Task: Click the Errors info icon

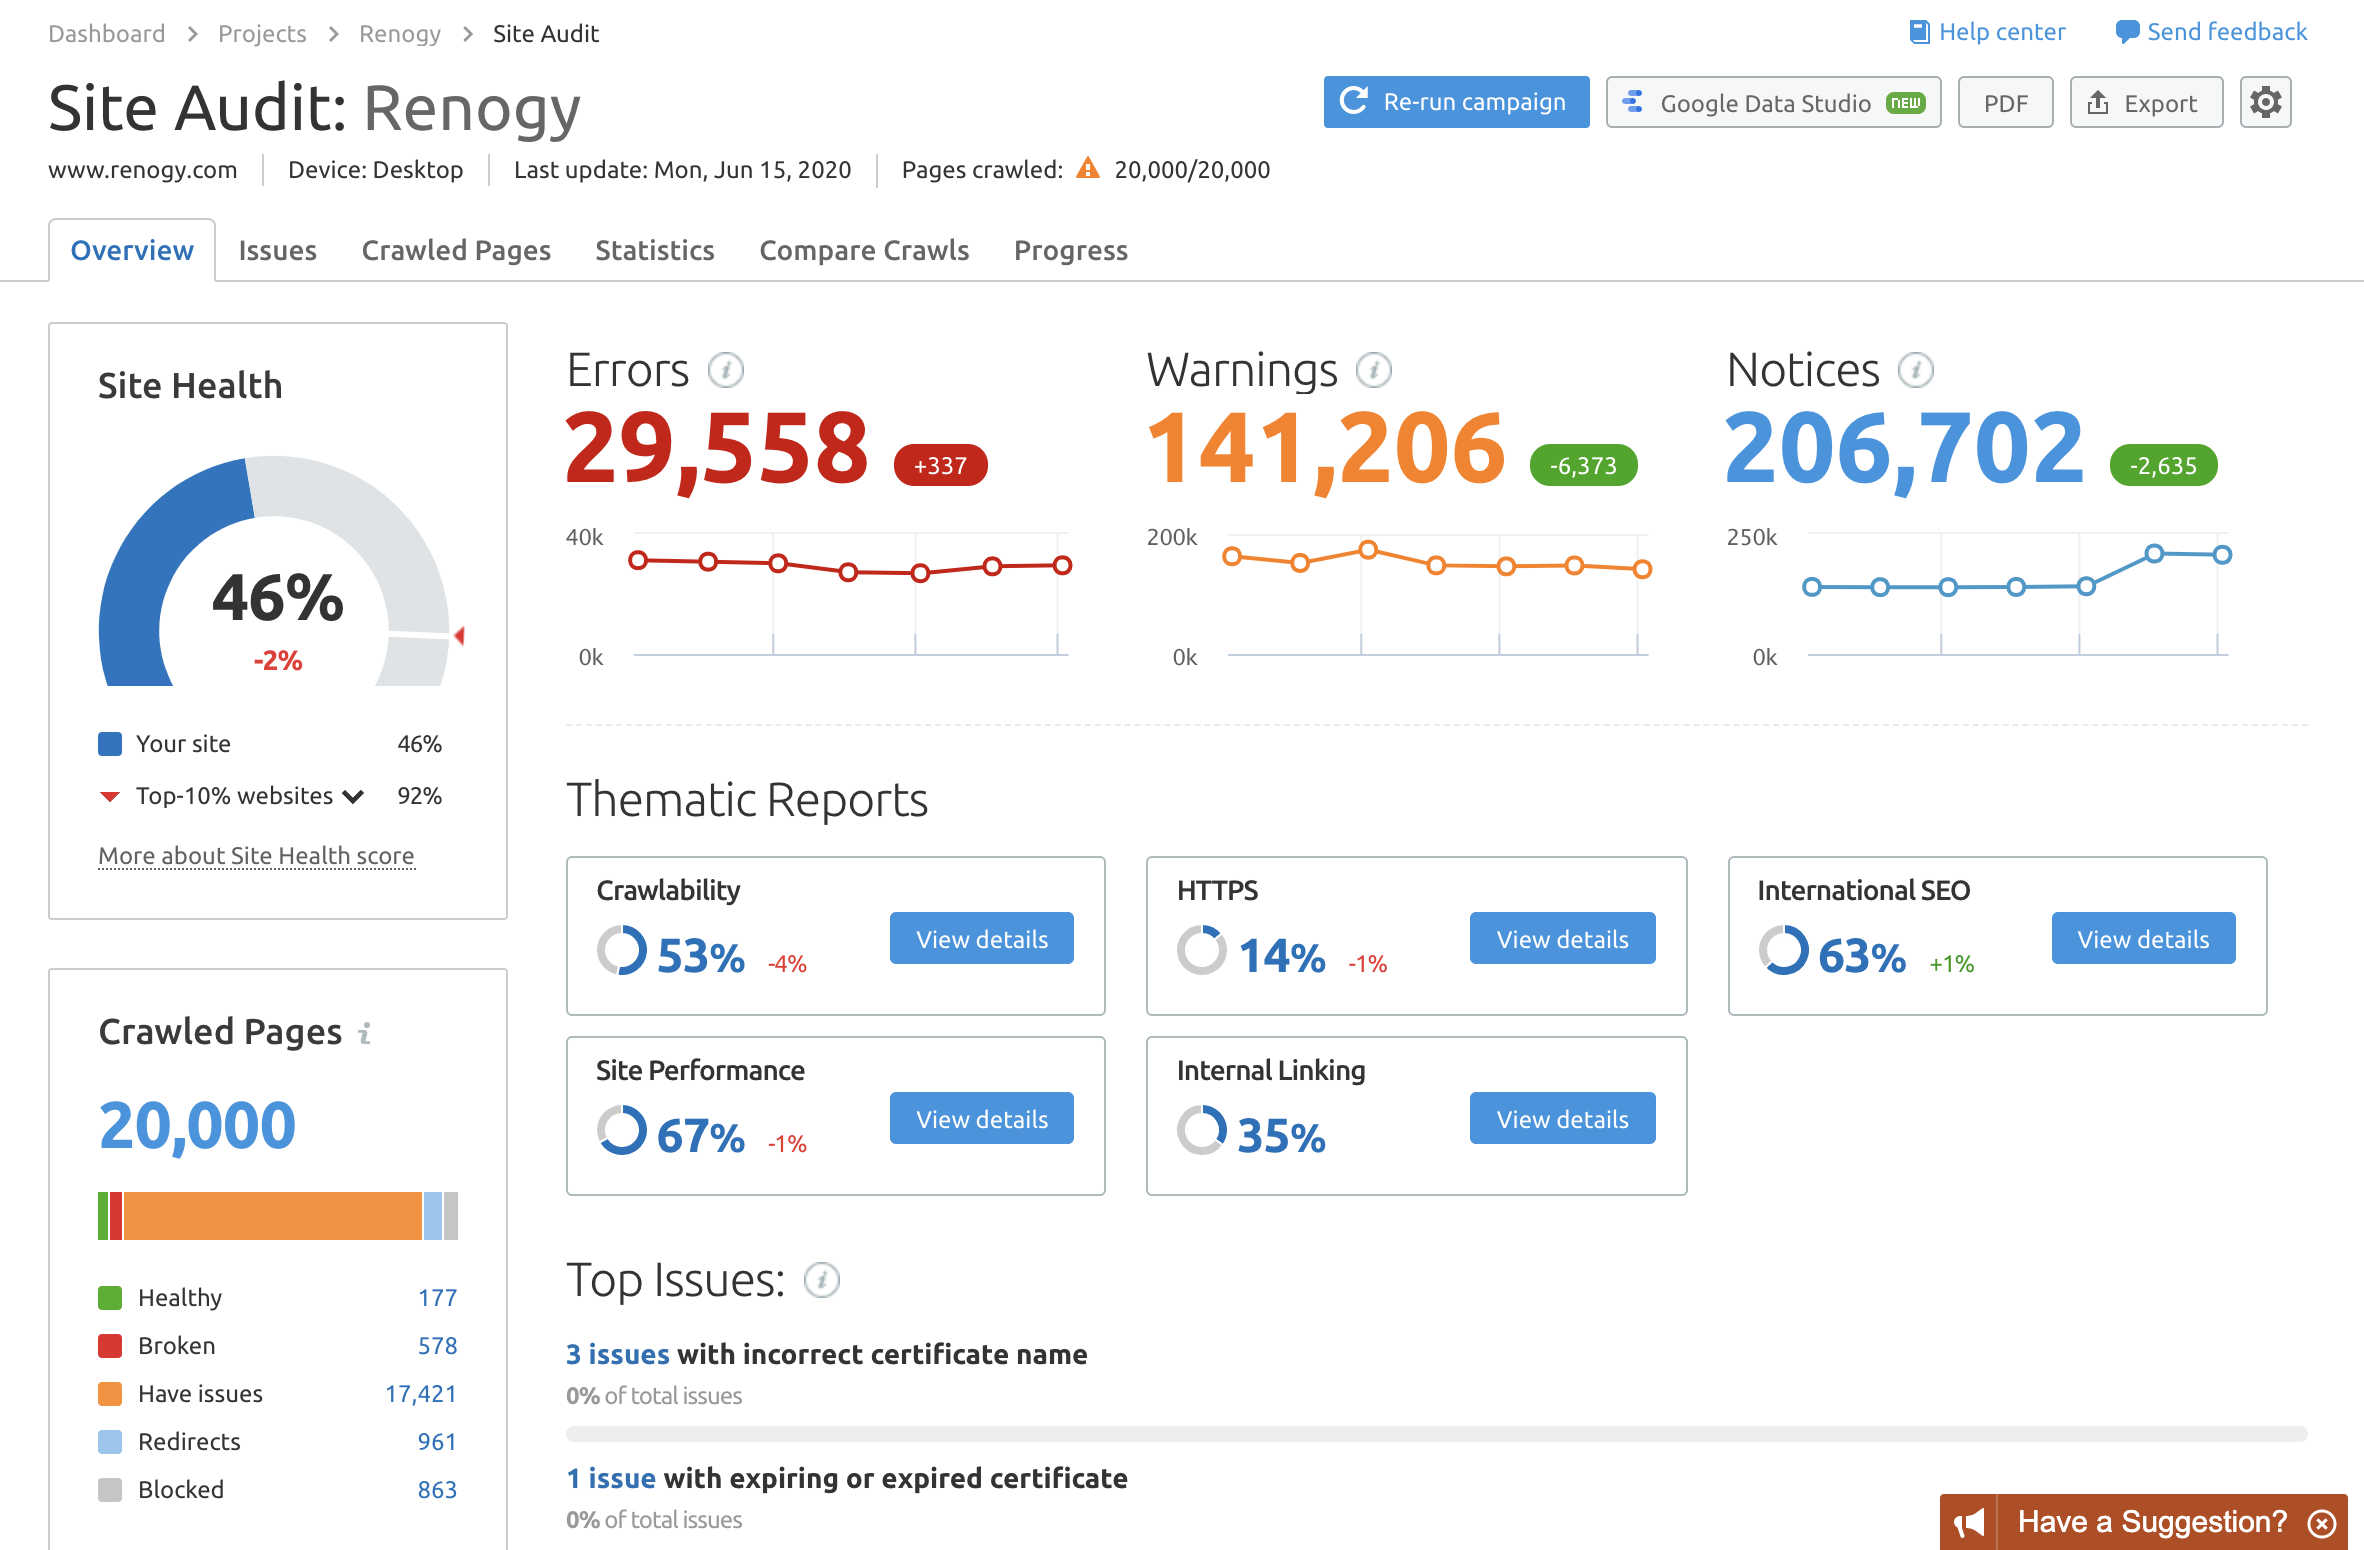Action: pyautogui.click(x=726, y=370)
